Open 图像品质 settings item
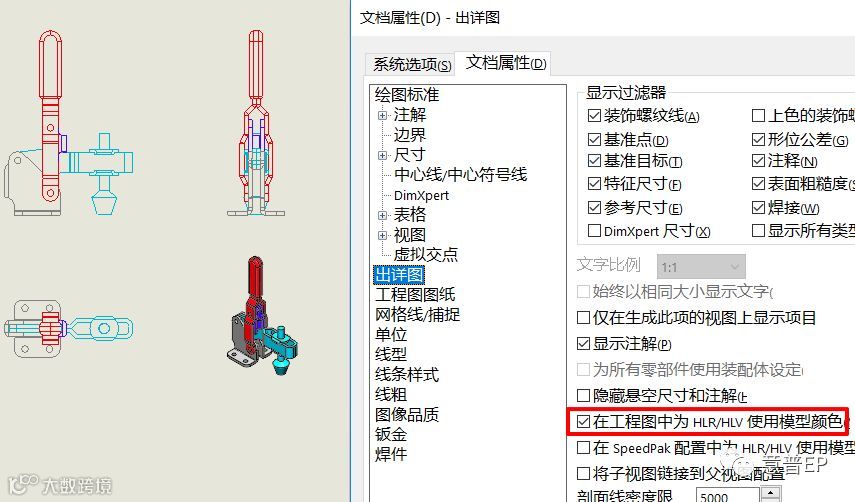Screen dimensions: 855x502 (407, 414)
